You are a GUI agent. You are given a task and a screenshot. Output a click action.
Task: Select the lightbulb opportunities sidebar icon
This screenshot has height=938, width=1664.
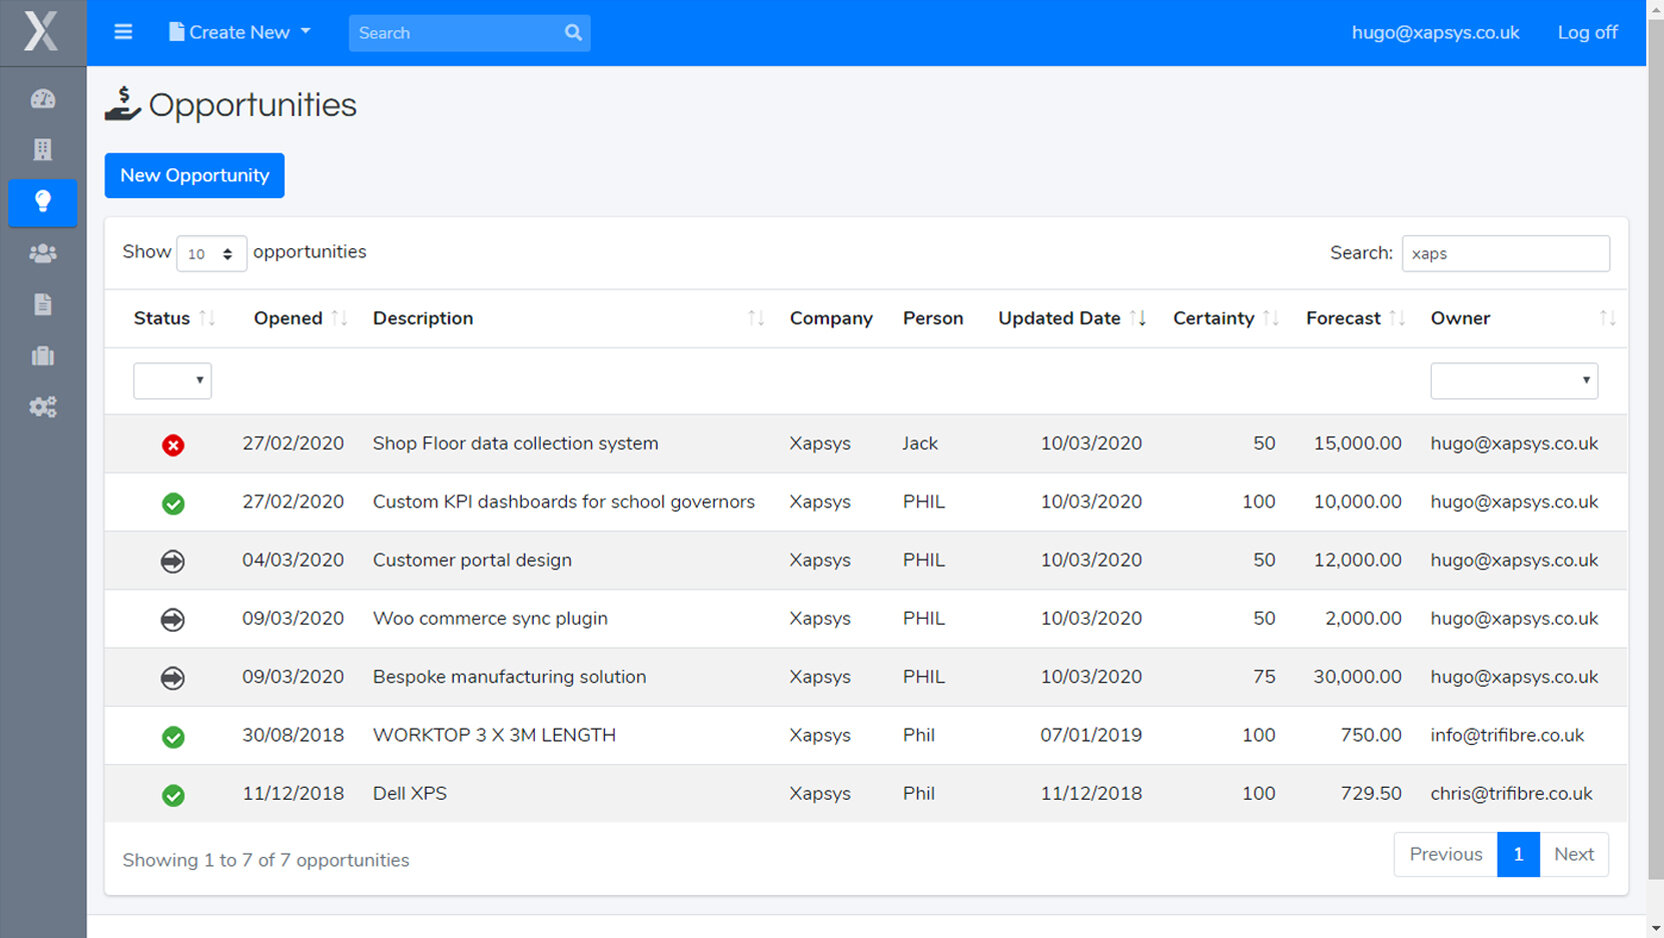(x=43, y=202)
